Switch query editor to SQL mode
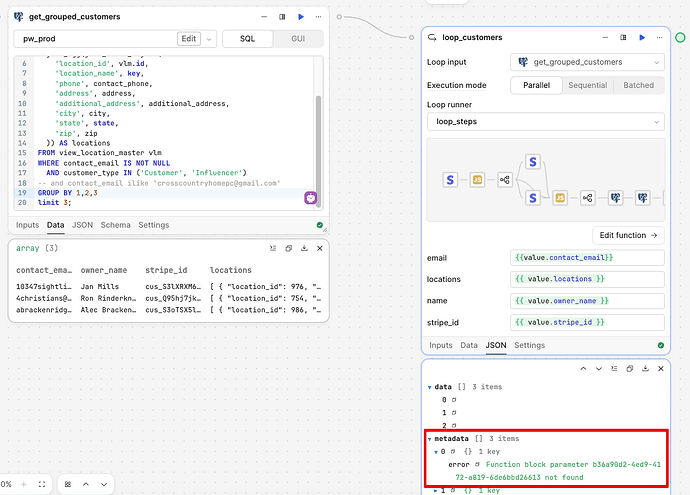The height and width of the screenshot is (495, 690). 247,39
